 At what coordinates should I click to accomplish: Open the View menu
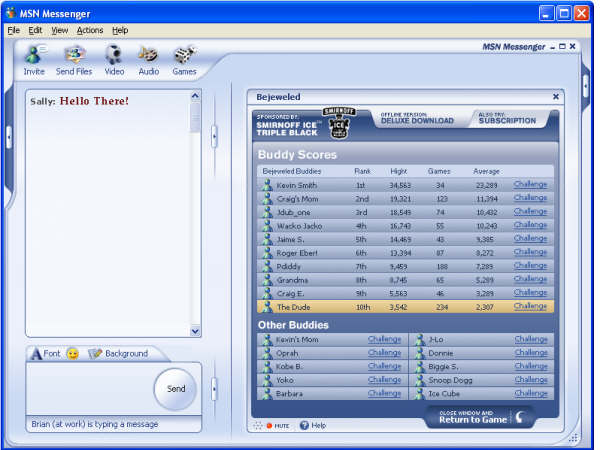[x=60, y=30]
